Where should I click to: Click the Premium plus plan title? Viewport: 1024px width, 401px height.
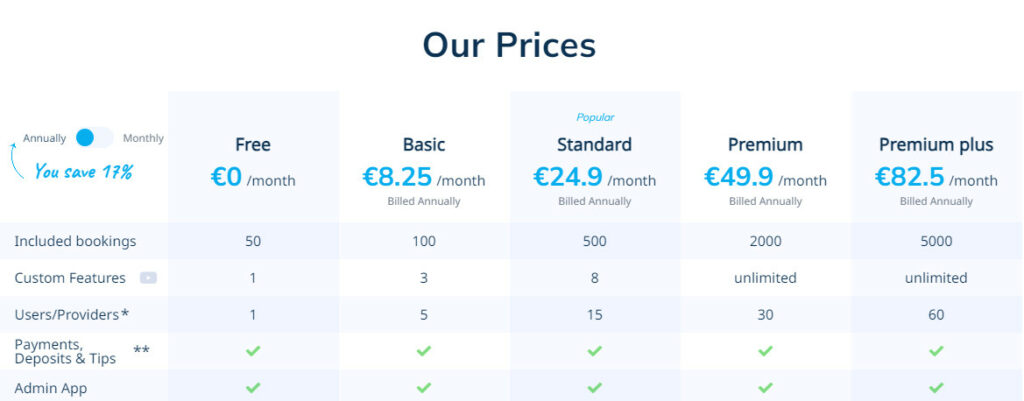point(936,145)
